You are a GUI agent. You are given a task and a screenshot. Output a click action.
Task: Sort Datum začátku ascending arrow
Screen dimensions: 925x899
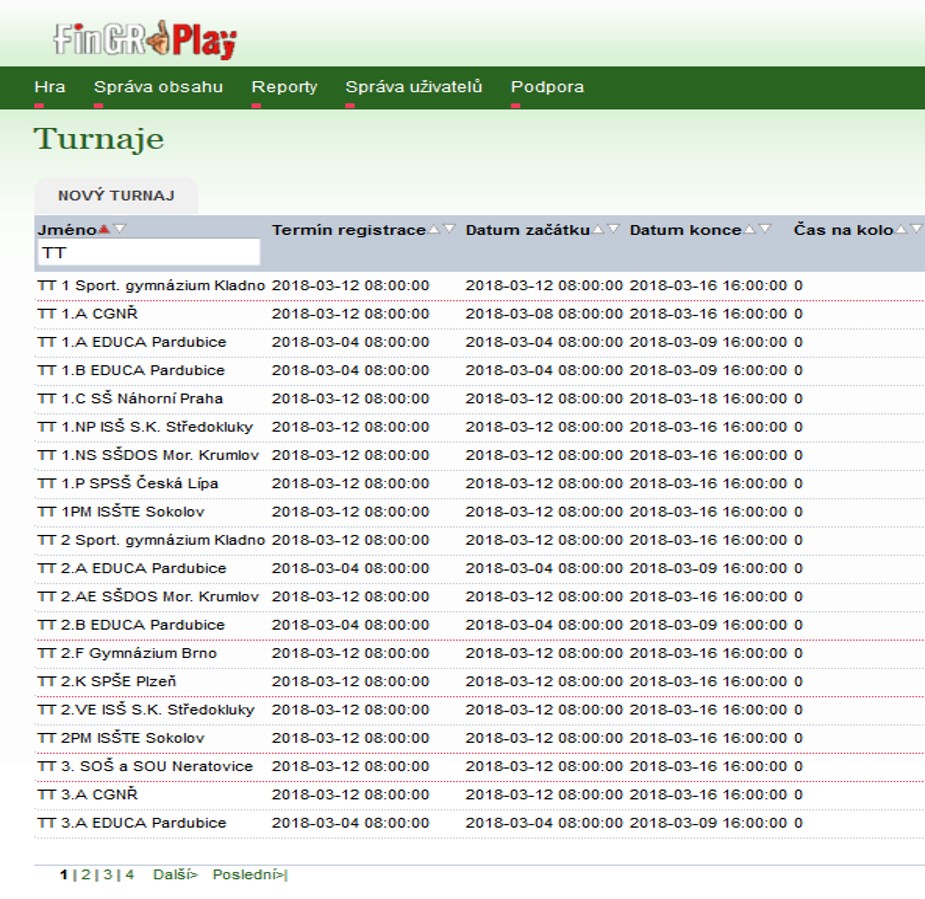pos(598,229)
